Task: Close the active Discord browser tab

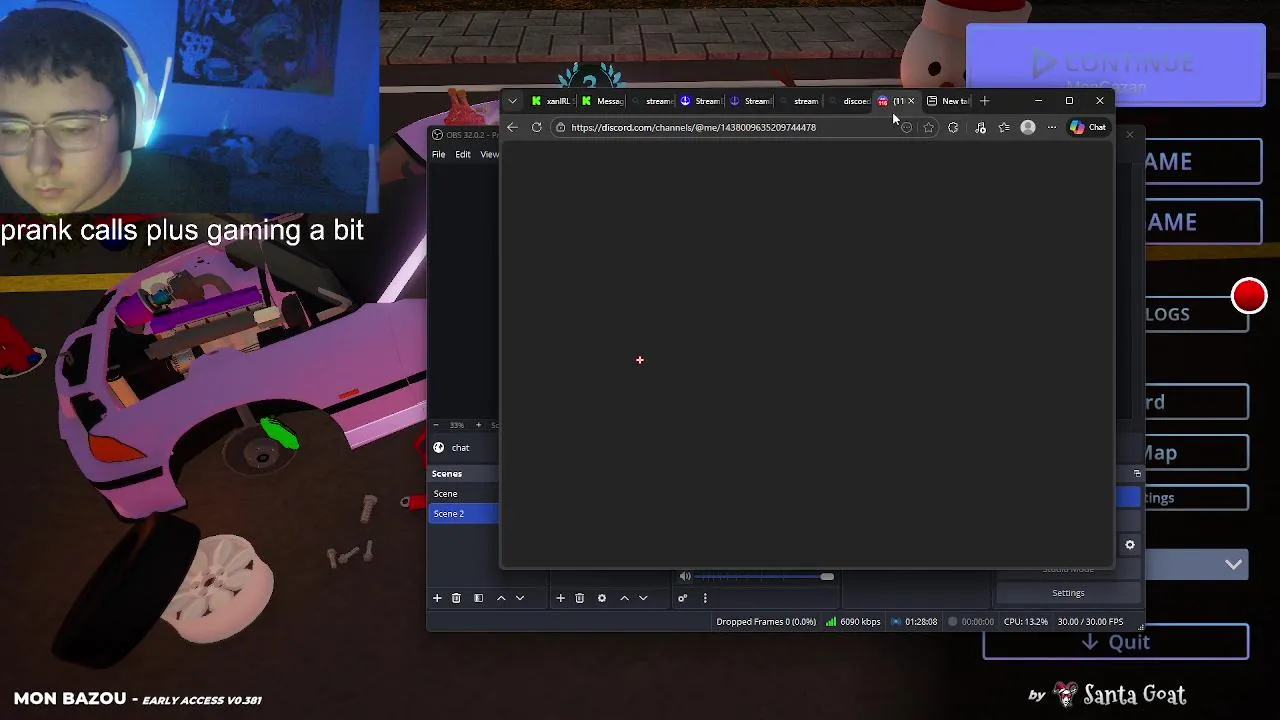Action: (x=911, y=101)
